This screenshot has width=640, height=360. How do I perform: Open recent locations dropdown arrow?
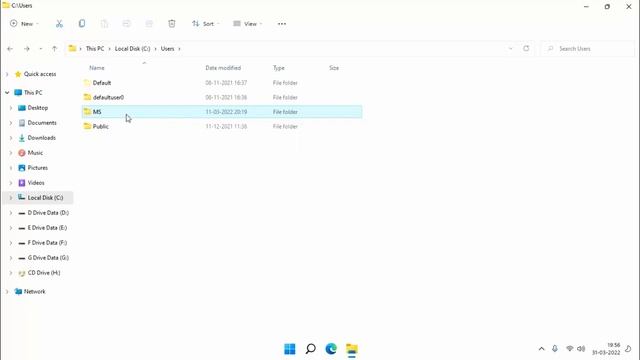[x=40, y=49]
